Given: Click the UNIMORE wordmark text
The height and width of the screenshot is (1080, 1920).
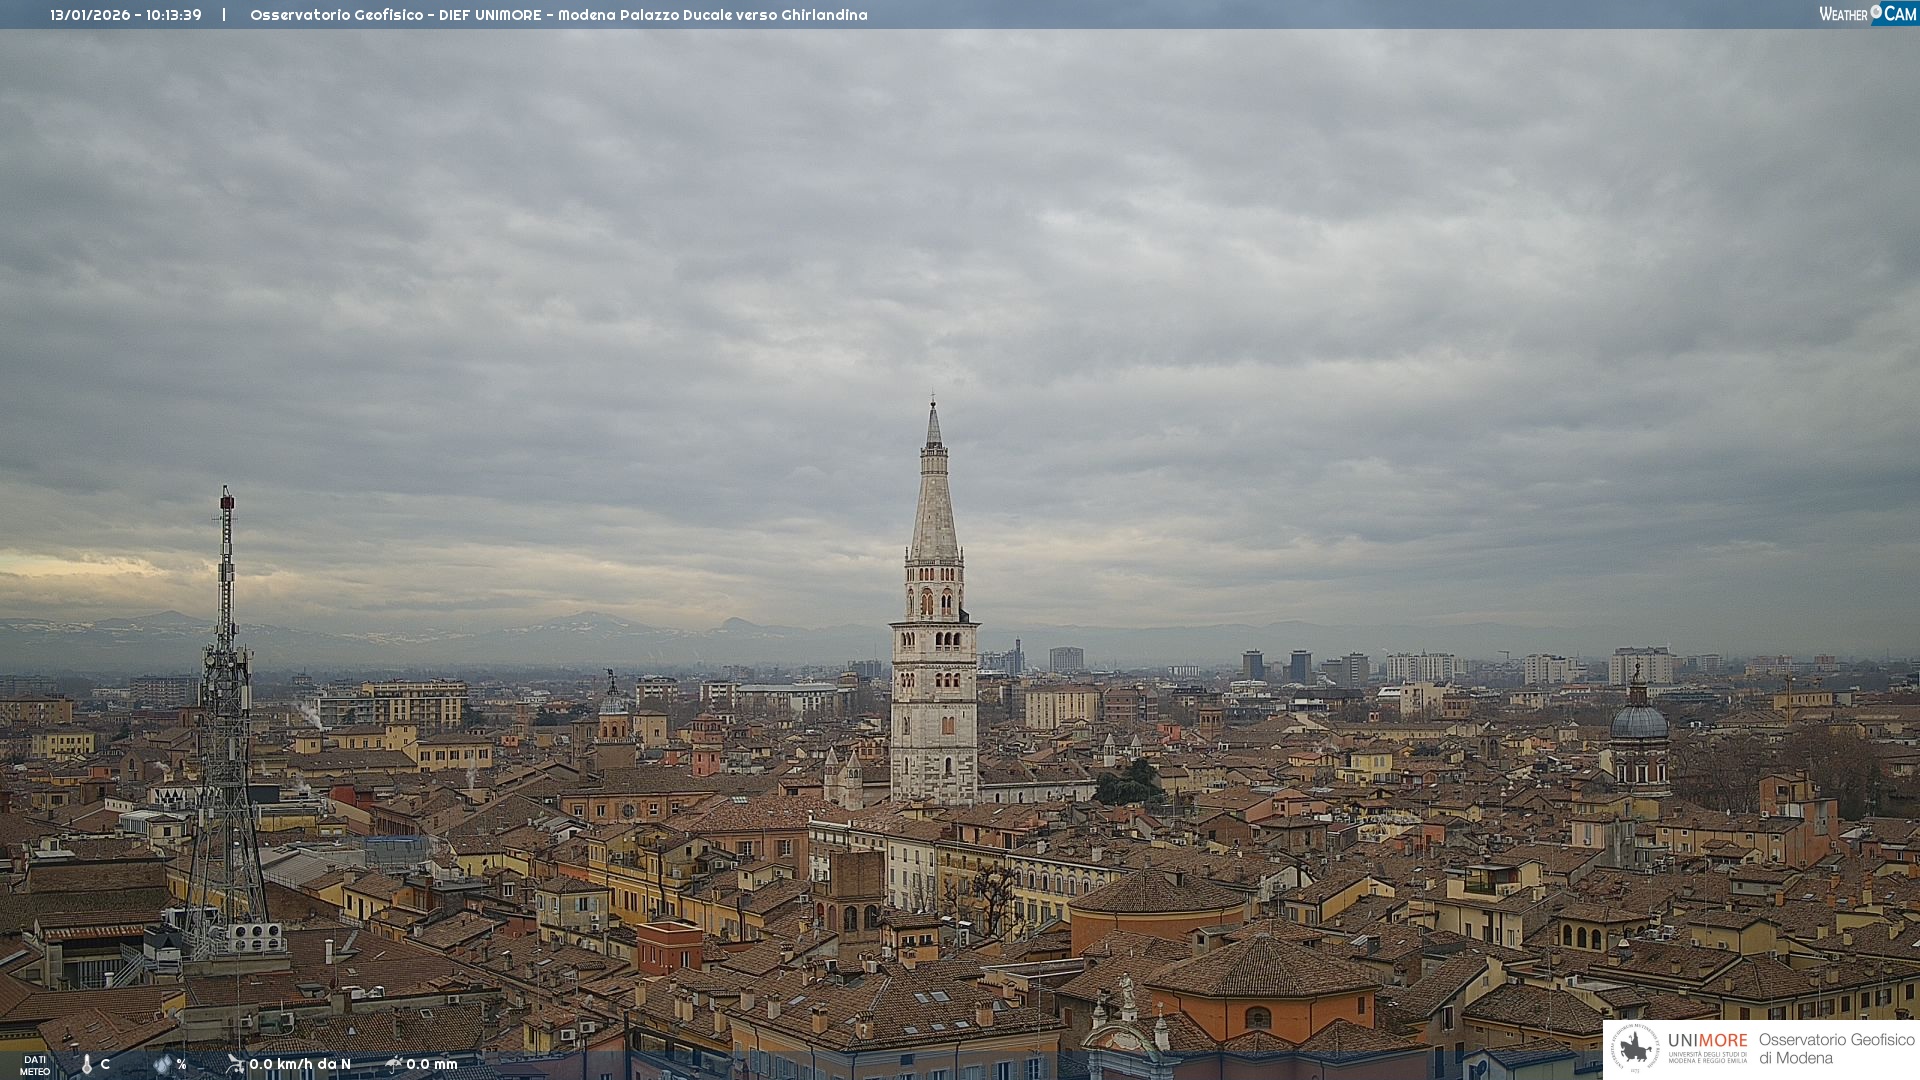Looking at the screenshot, I should tap(1707, 1041).
